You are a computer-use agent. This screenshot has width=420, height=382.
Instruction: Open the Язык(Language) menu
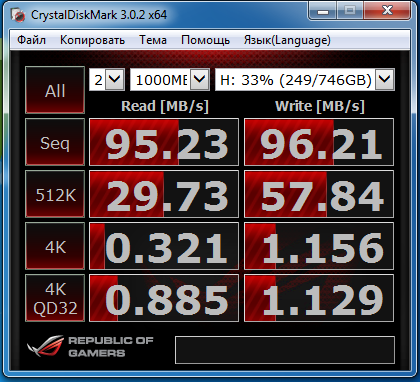pos(287,40)
